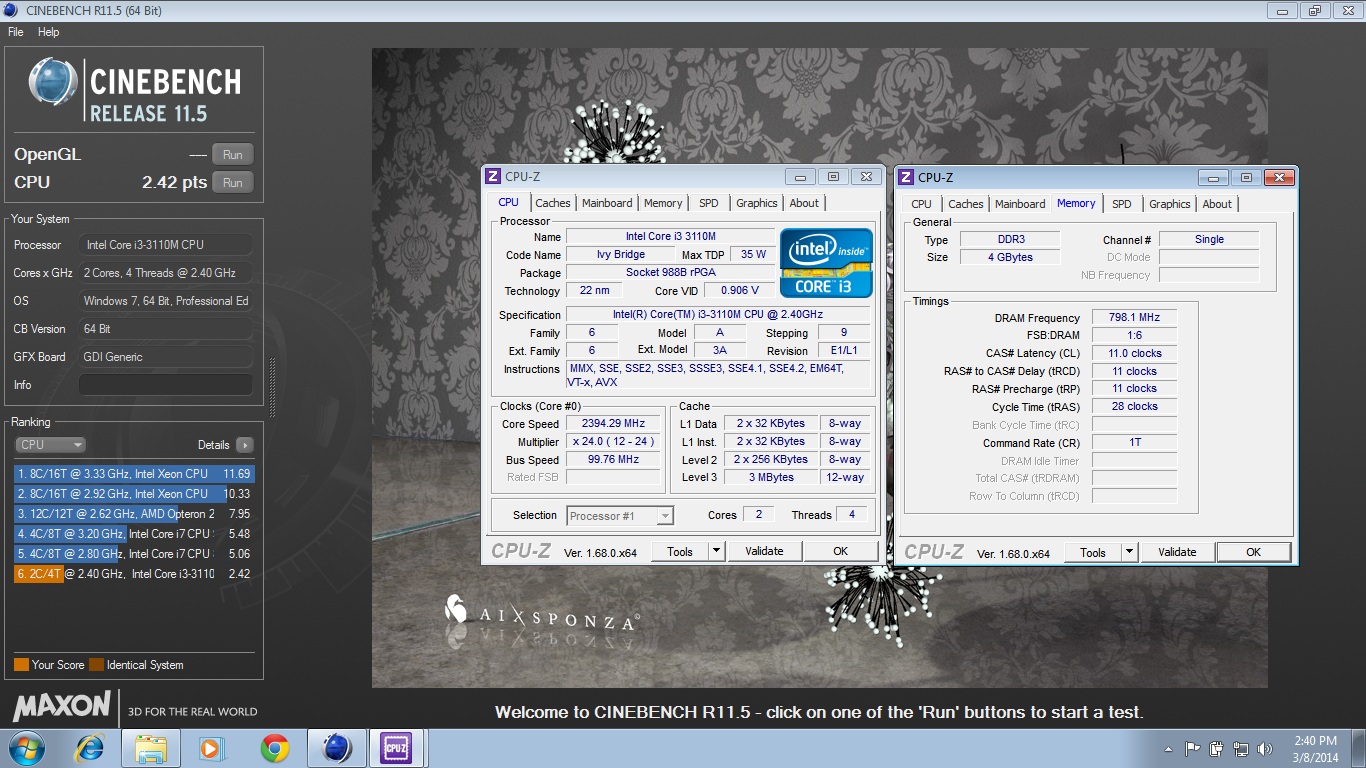Switch to SPD tab in left CPU-Z window
The height and width of the screenshot is (768, 1366).
709,203
